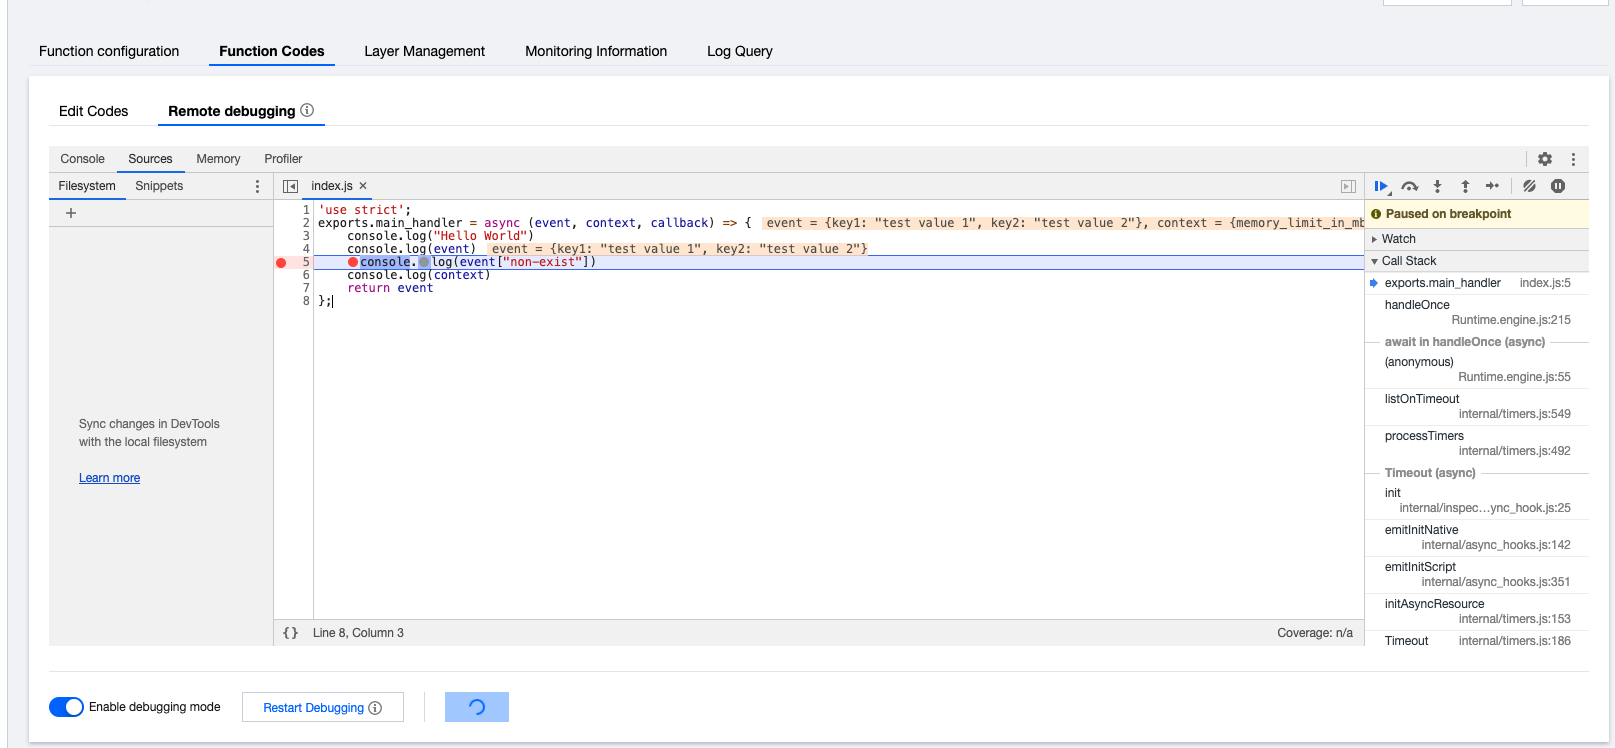
Task: Add a folder to the workspace with the plus icon
Action: (71, 213)
